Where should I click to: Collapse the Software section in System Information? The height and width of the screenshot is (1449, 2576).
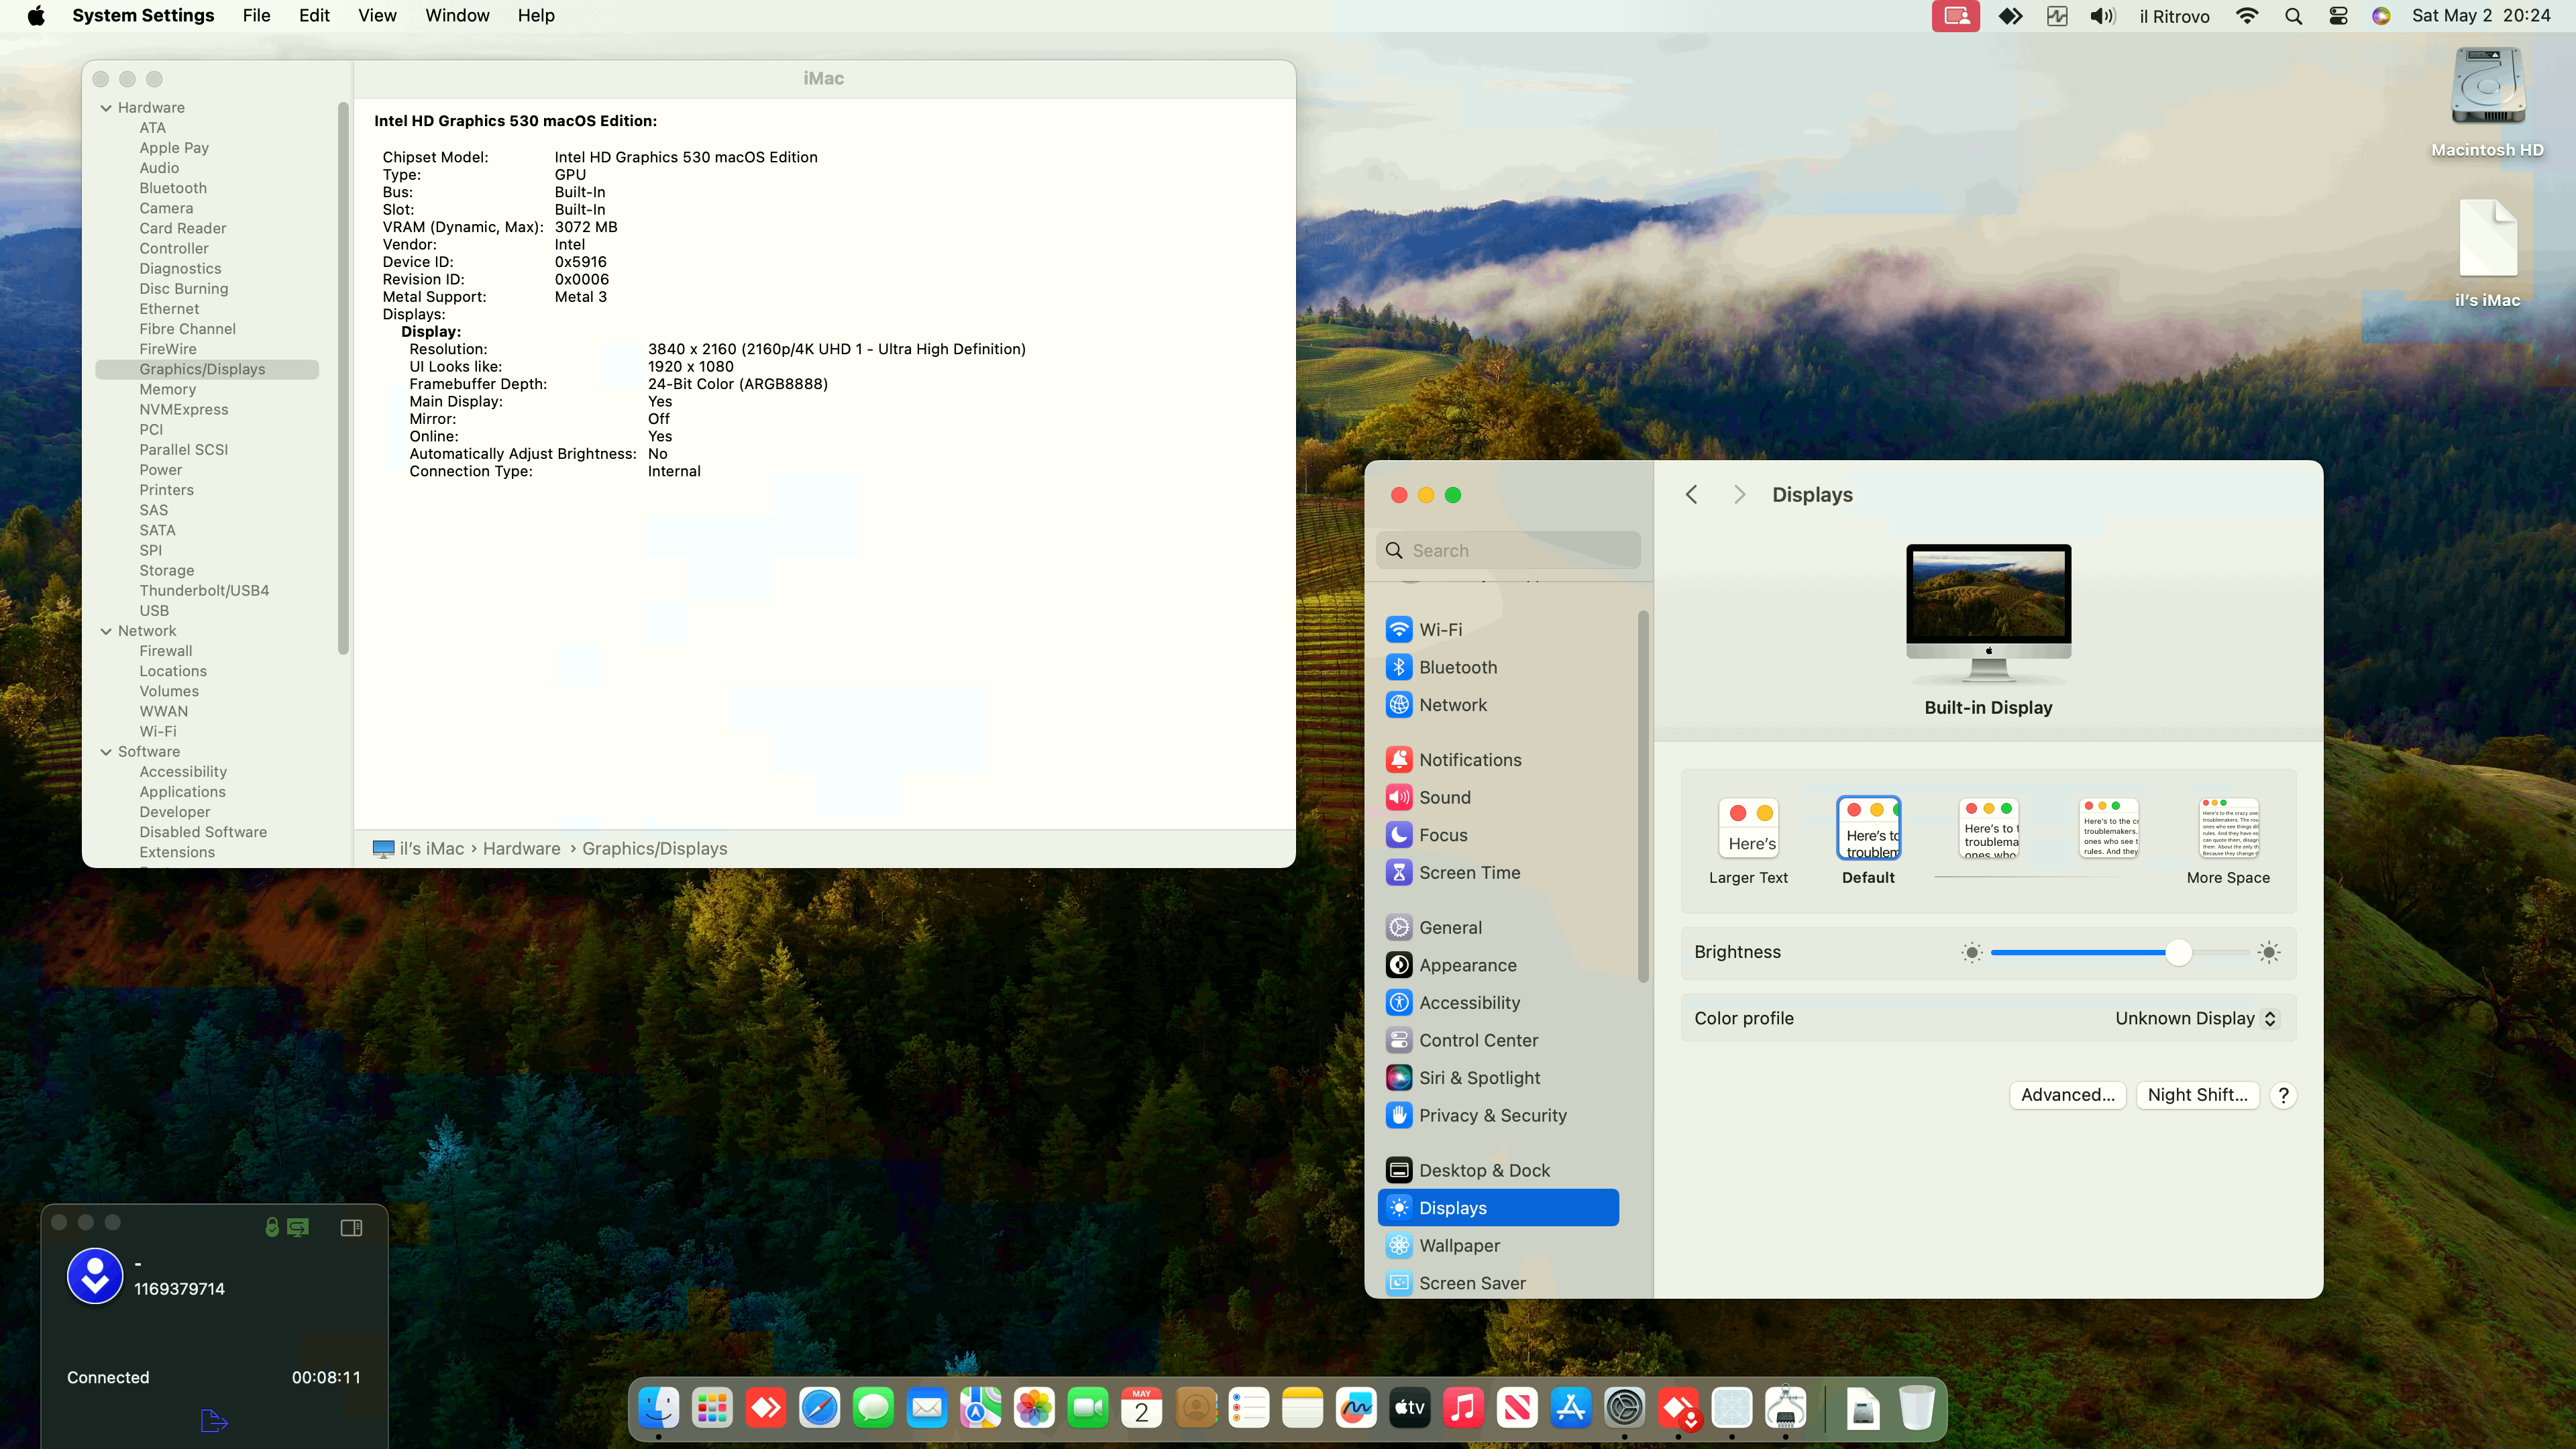[106, 752]
